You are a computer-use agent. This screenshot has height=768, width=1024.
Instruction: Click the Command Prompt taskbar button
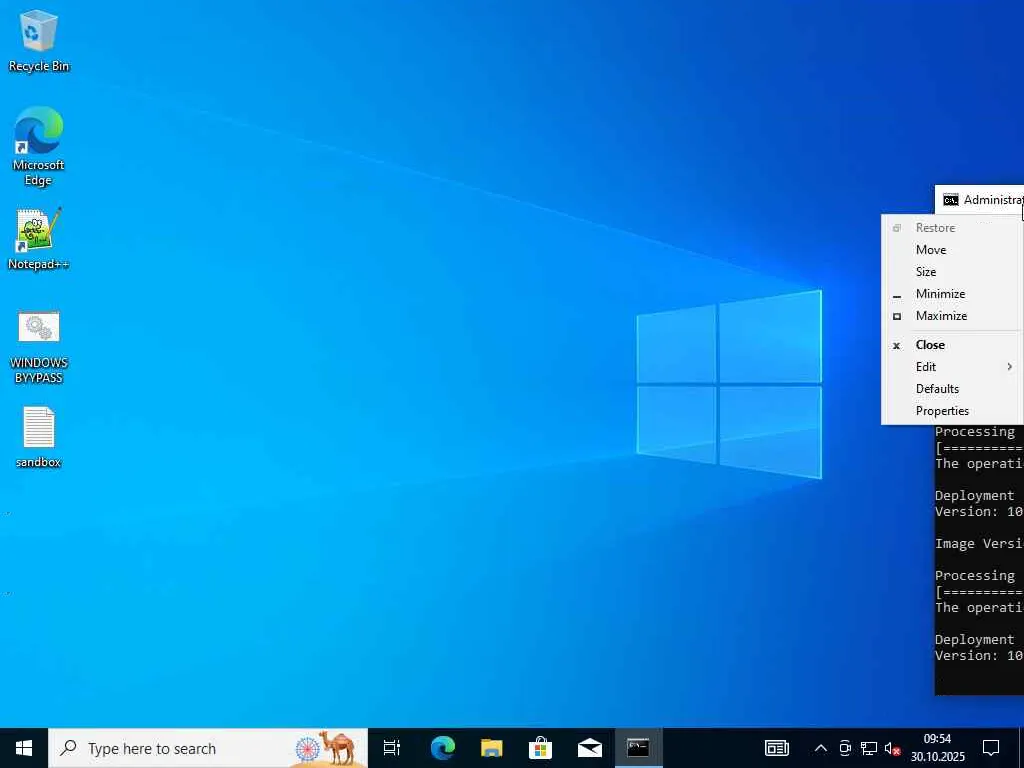638,748
